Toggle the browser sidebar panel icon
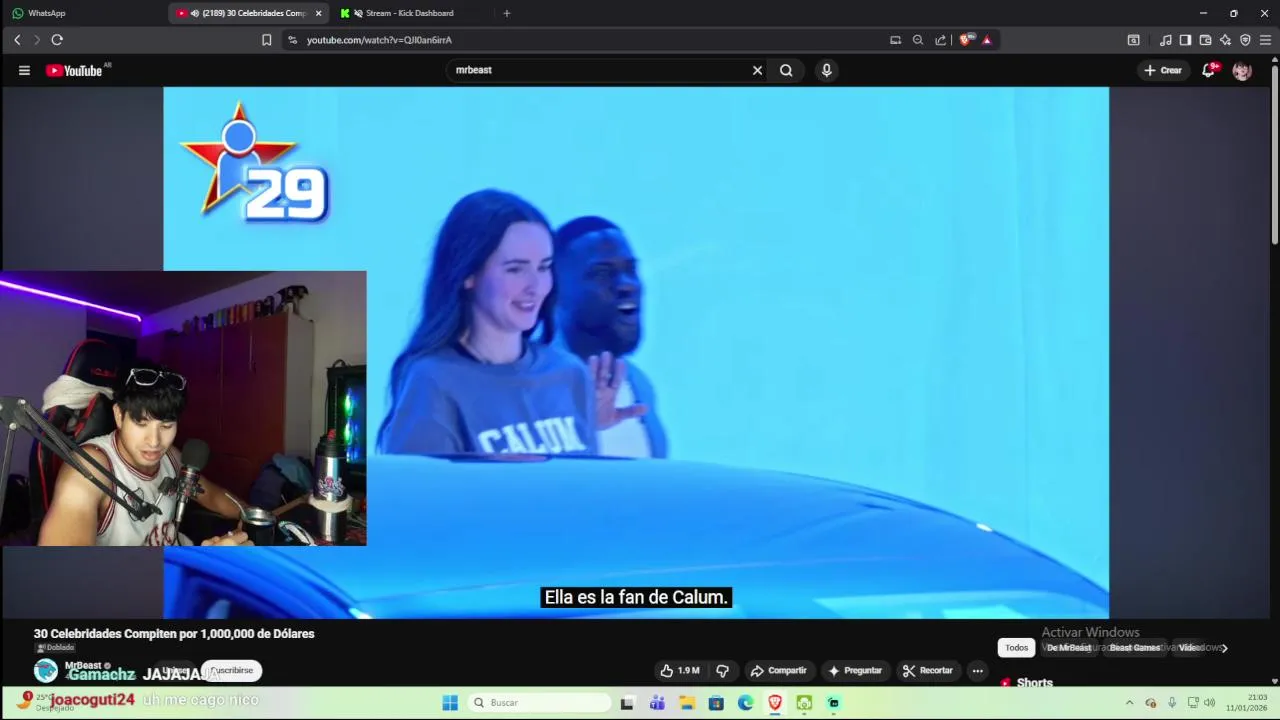Image resolution: width=1280 pixels, height=720 pixels. pyautogui.click(x=1185, y=40)
